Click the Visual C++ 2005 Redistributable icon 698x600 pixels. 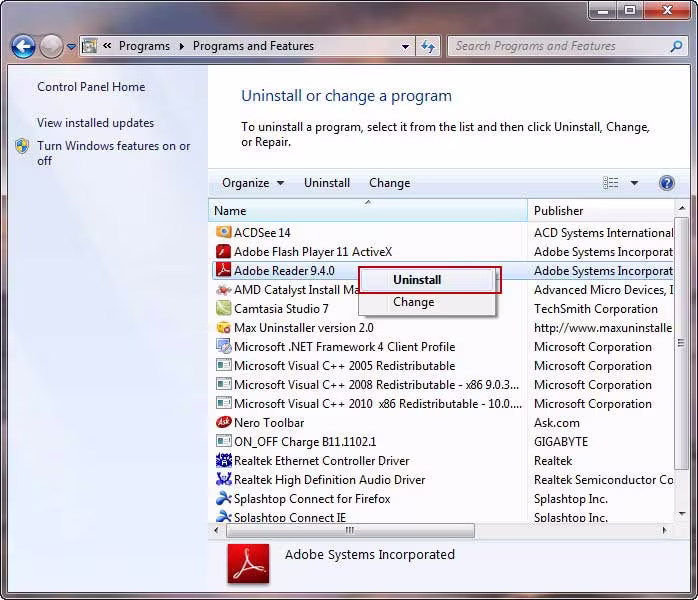coord(223,365)
